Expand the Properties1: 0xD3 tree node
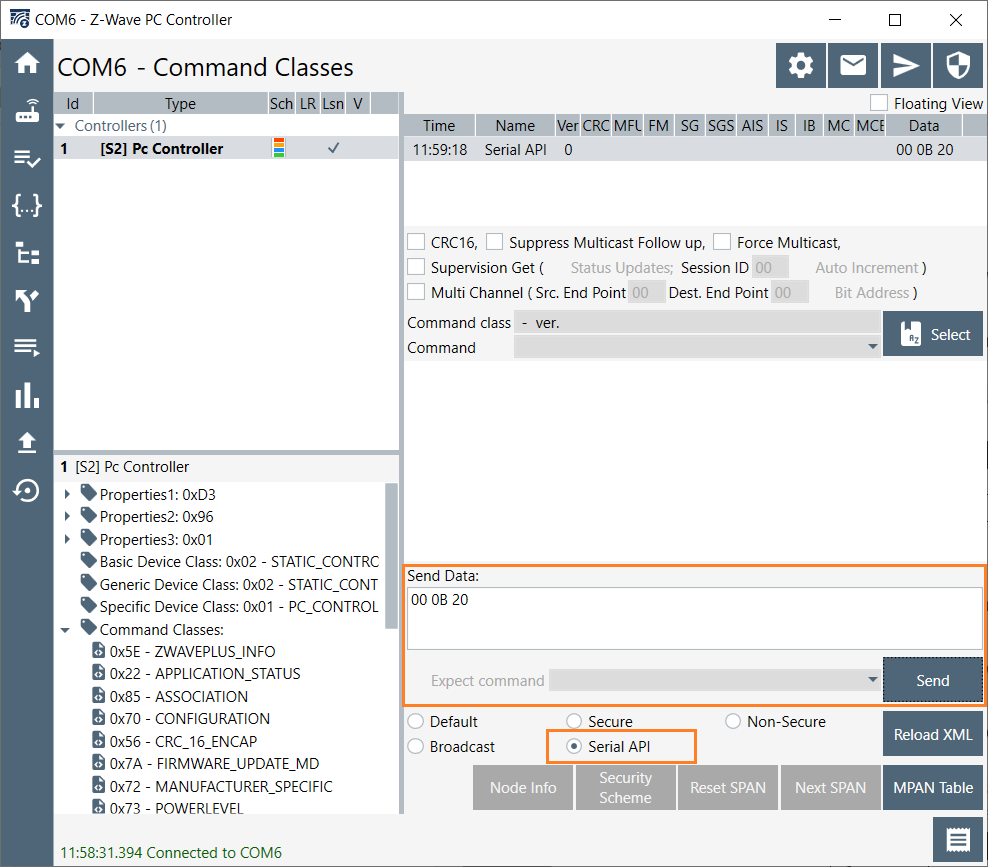 pyautogui.click(x=67, y=494)
